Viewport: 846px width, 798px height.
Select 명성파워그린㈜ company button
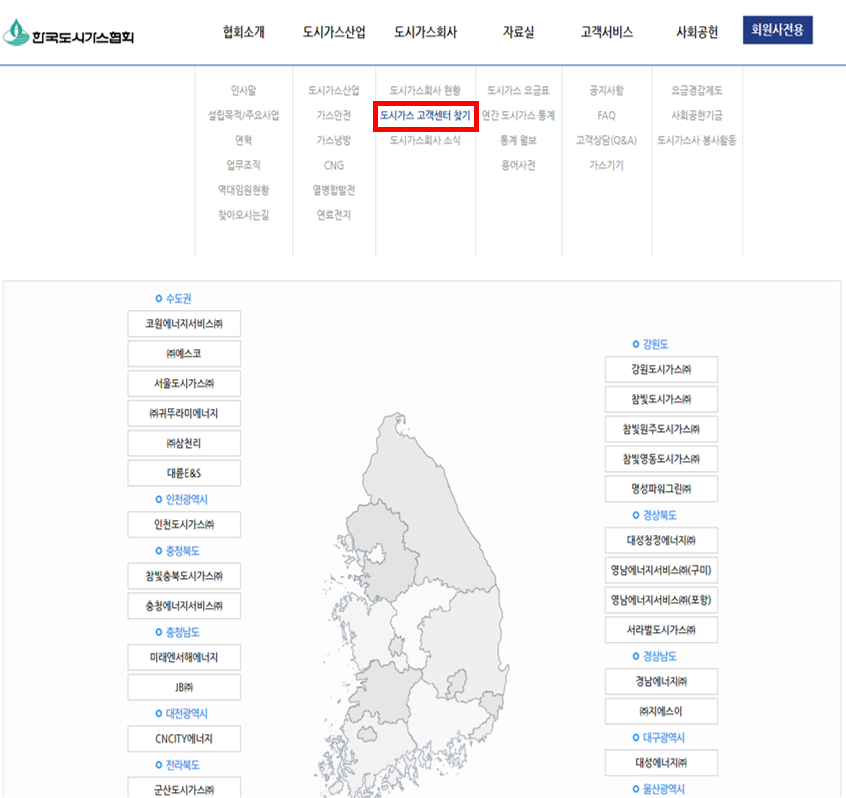661,489
